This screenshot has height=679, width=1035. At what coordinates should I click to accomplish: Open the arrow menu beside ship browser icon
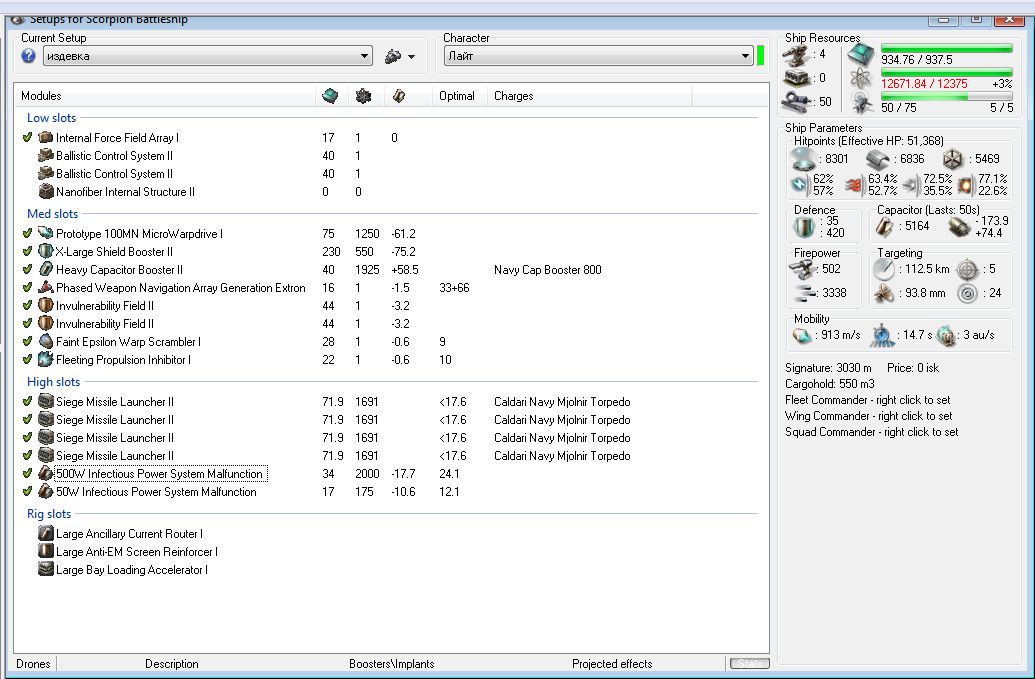coord(411,57)
